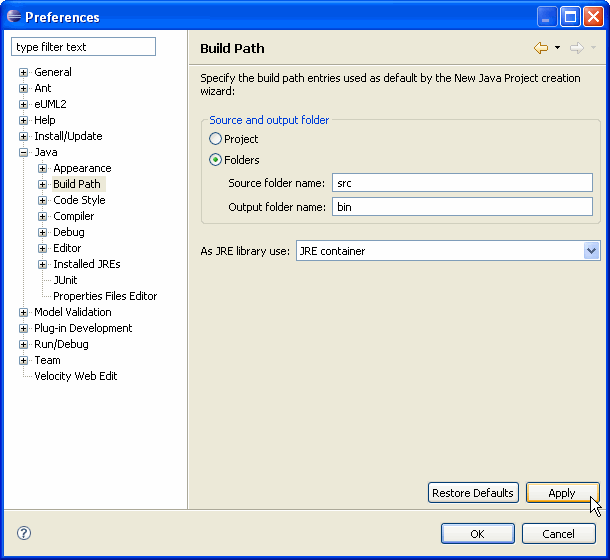Click the Source folder name field
This screenshot has width=610, height=560.
[462, 183]
